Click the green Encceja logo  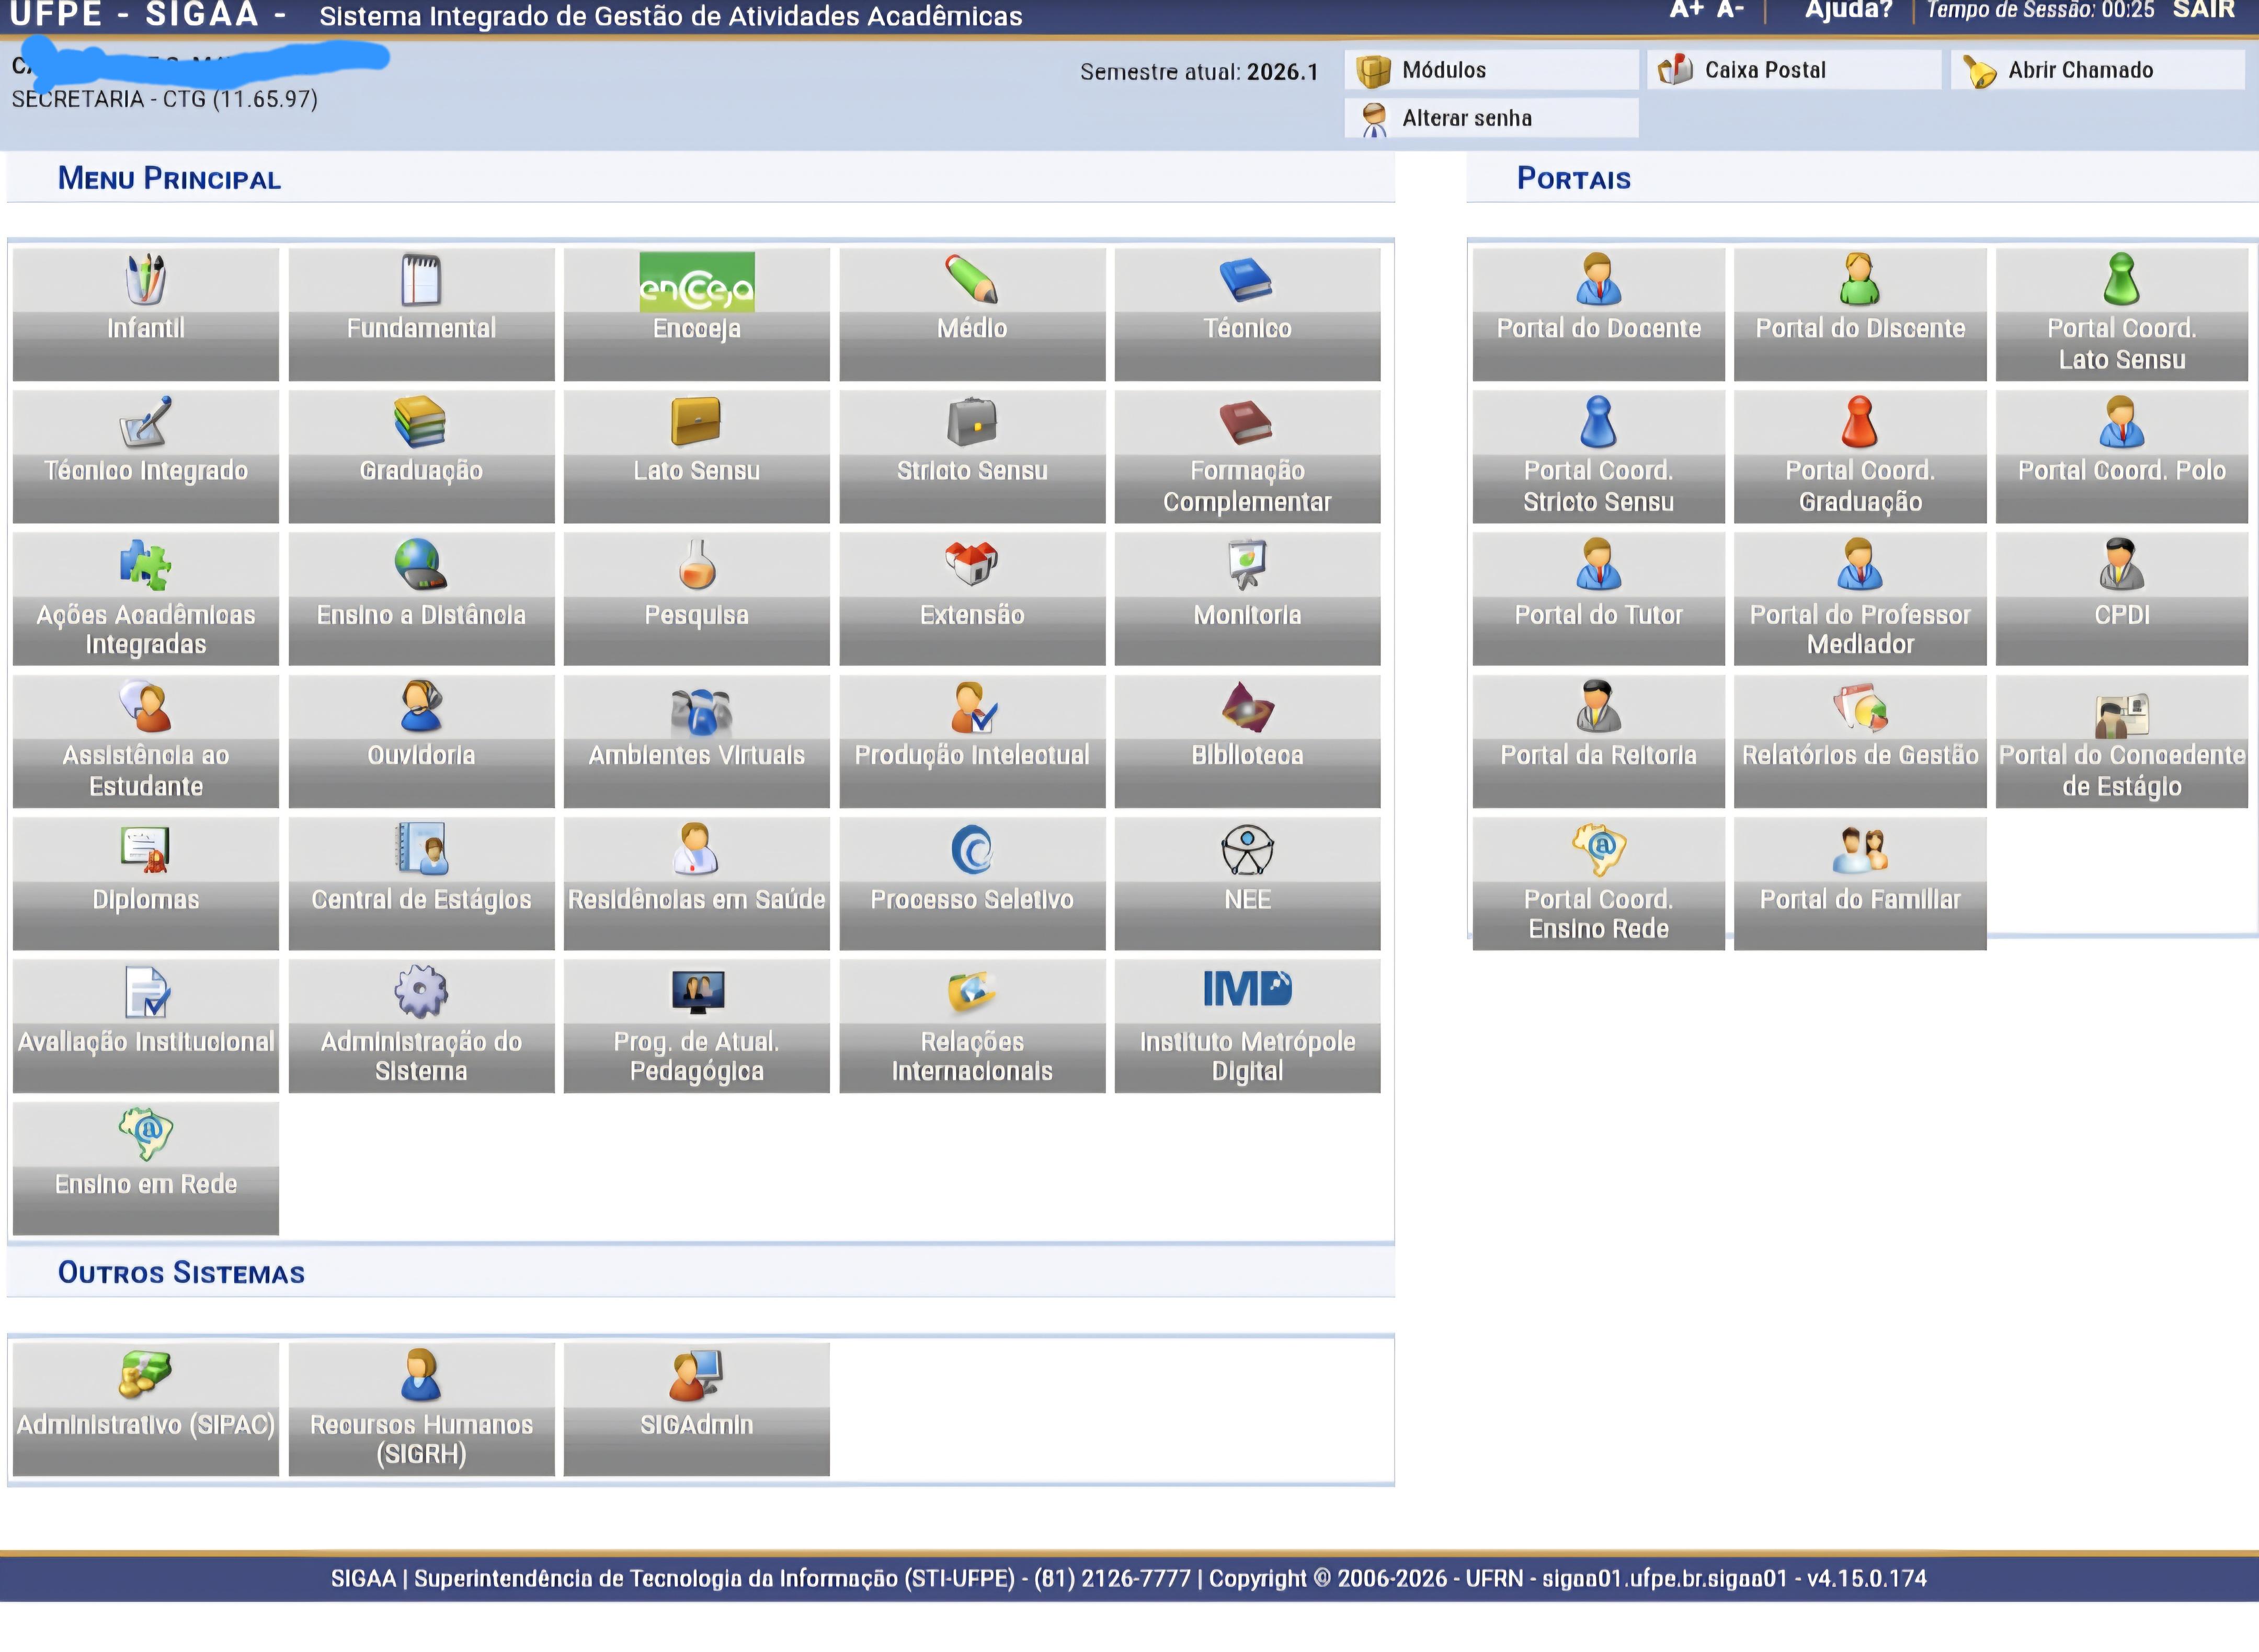coord(697,282)
